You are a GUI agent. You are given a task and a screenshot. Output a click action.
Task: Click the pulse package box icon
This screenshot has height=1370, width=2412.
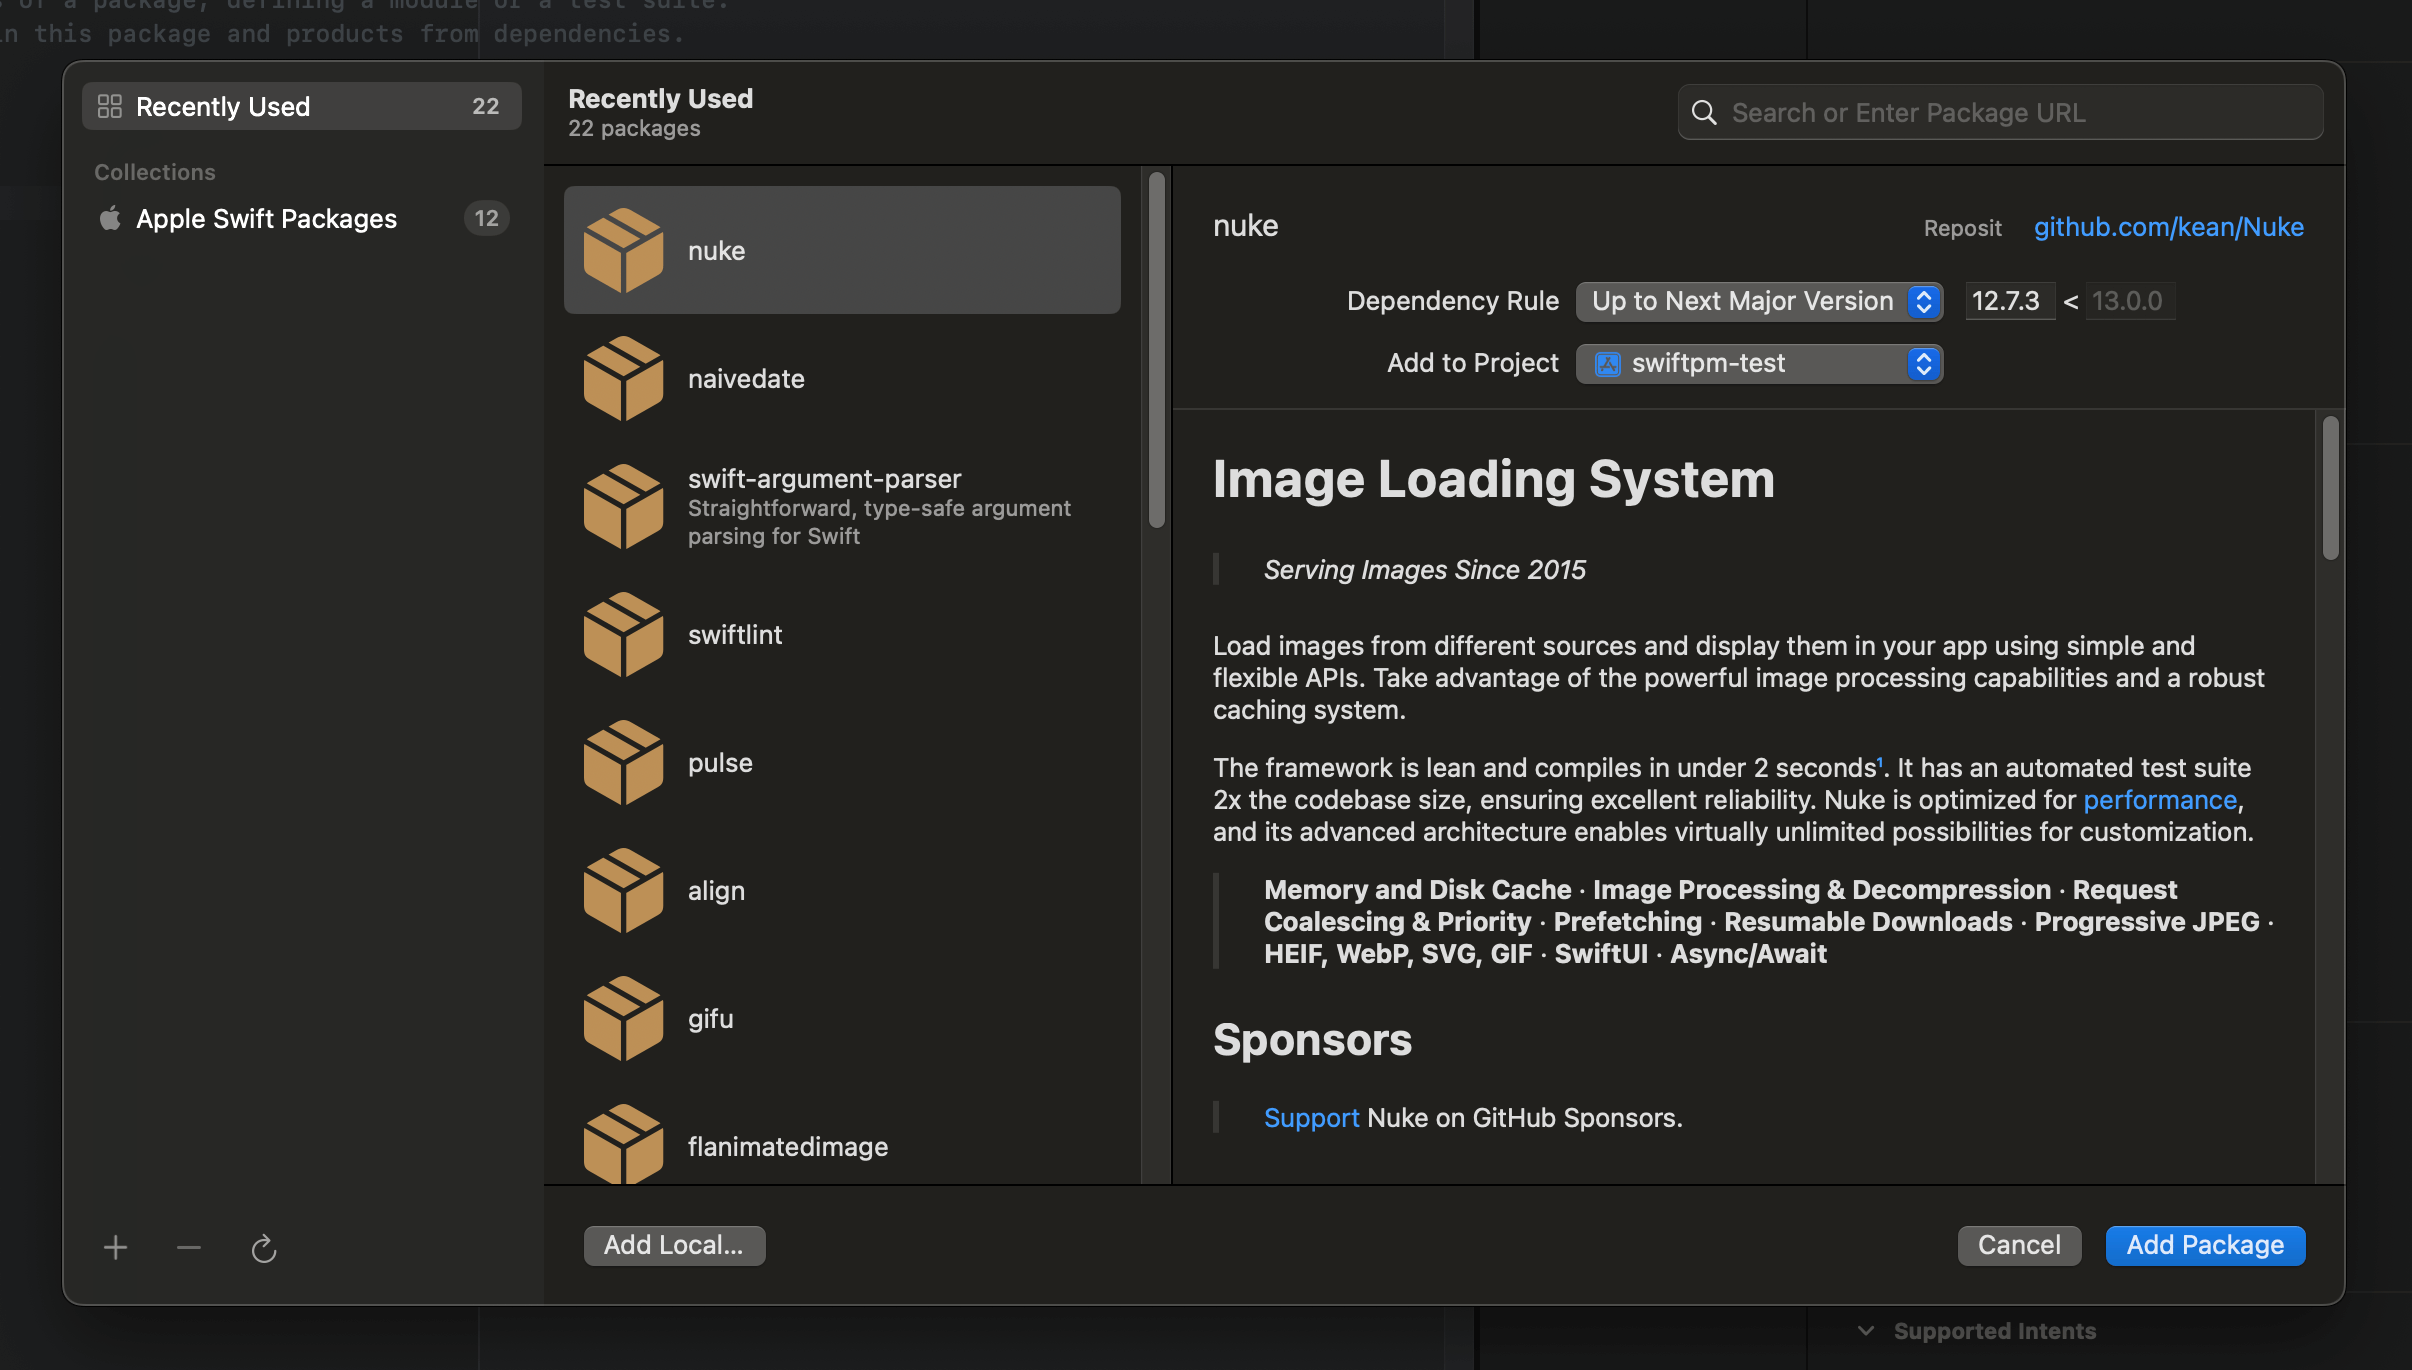click(x=623, y=763)
